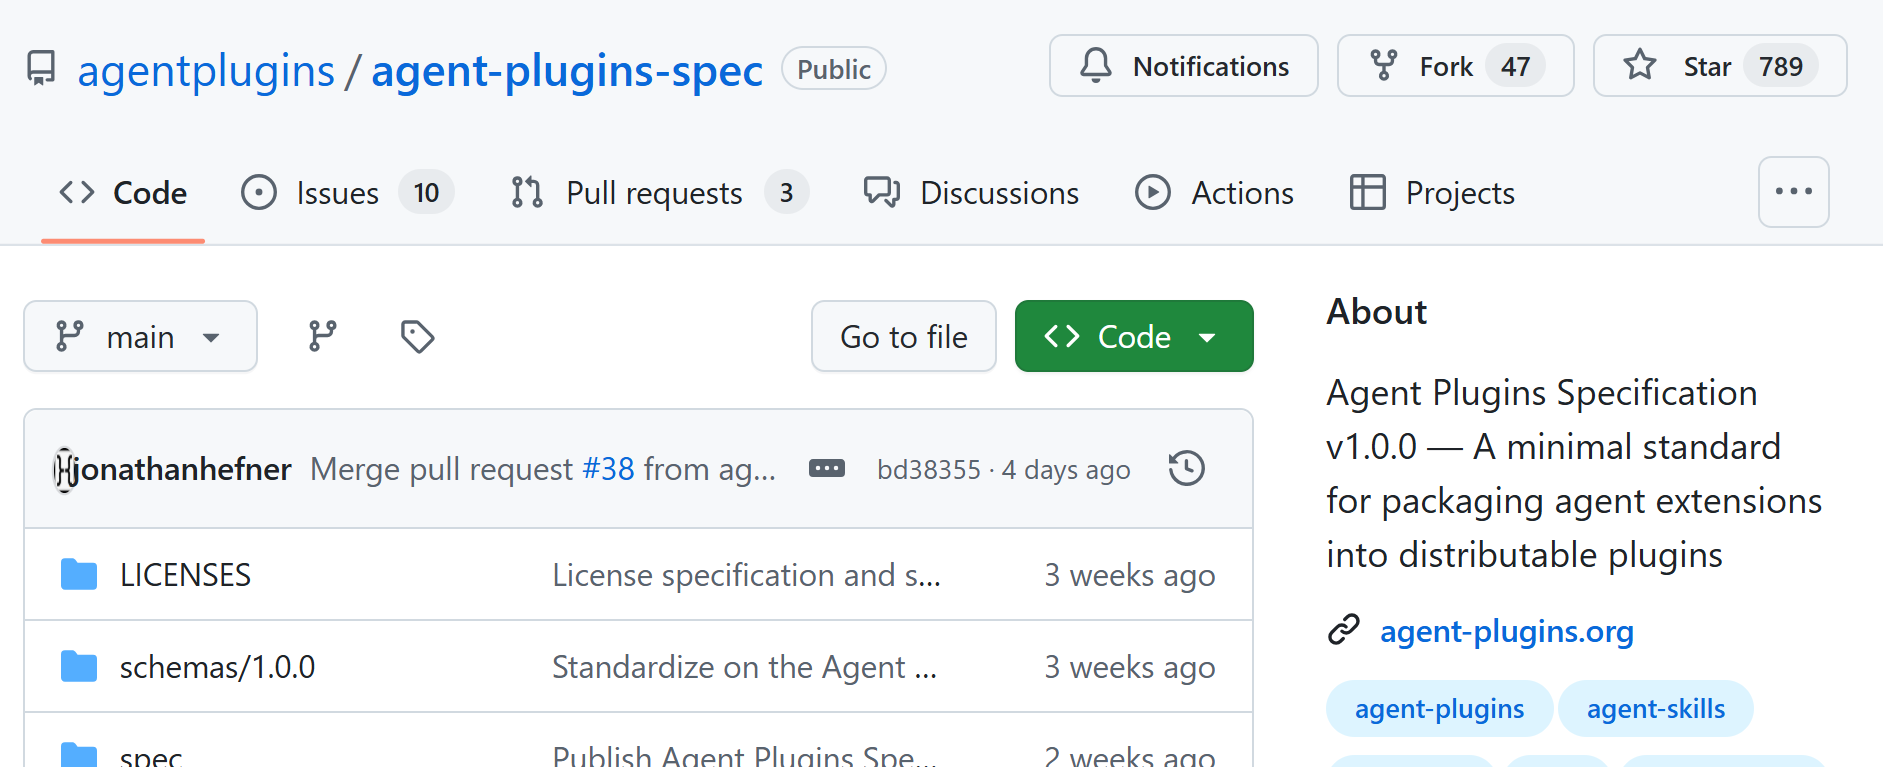Viewport: 1883px width, 767px height.
Task: Click the LICENSES row's 3 weeks ago timestamp
Action: (x=1130, y=575)
